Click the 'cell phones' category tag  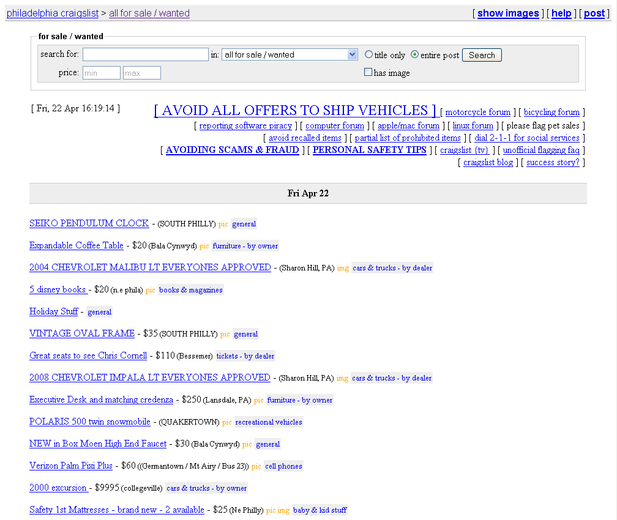(283, 466)
